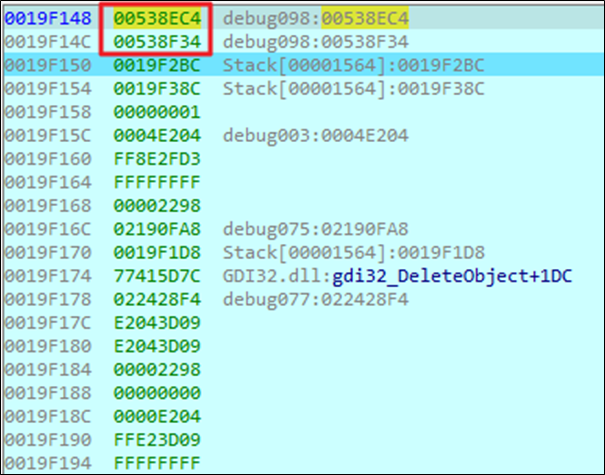Select stack address 0019F184
This screenshot has width=605, height=475.
point(48,369)
